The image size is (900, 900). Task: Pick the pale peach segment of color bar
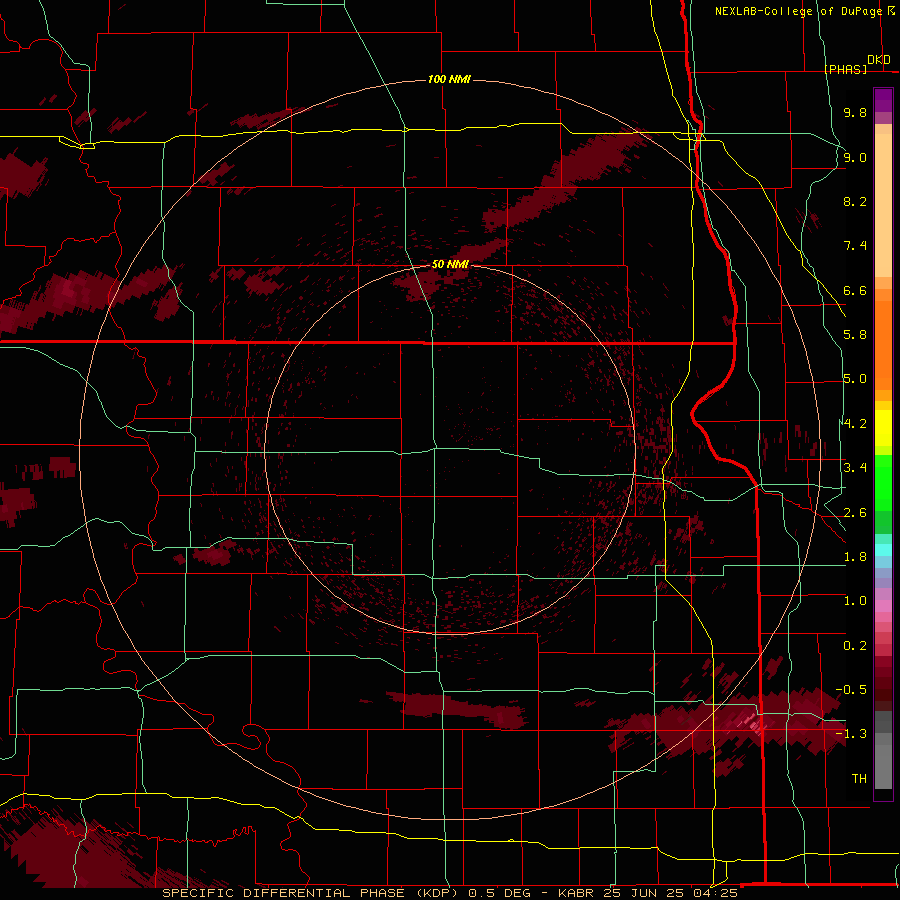click(x=883, y=207)
